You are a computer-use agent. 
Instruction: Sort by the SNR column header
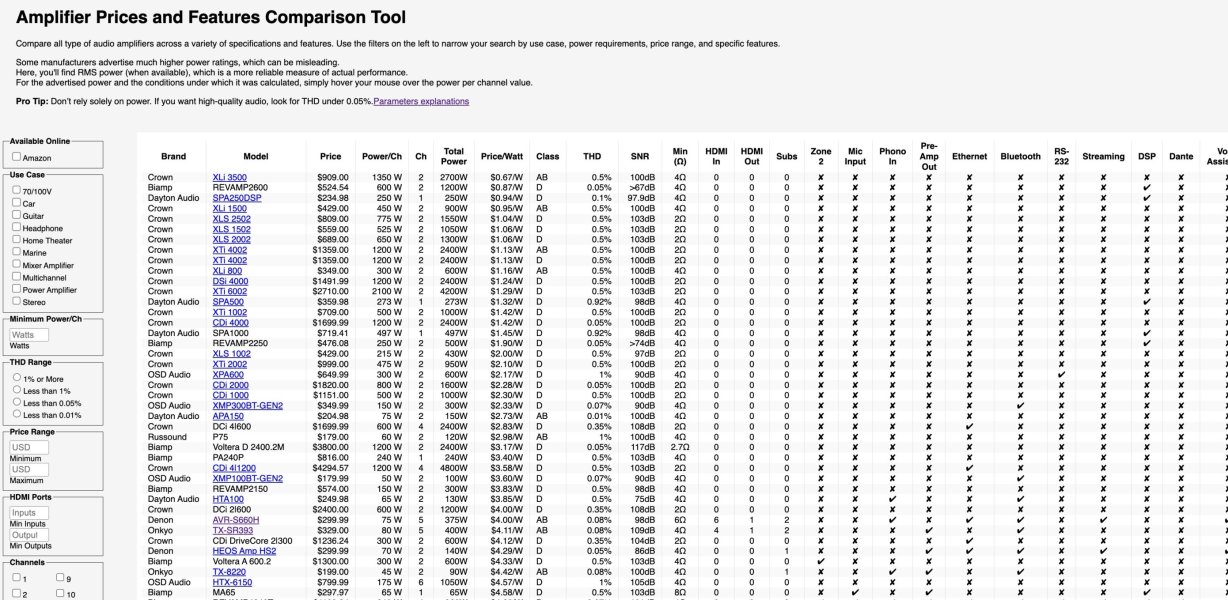(639, 156)
